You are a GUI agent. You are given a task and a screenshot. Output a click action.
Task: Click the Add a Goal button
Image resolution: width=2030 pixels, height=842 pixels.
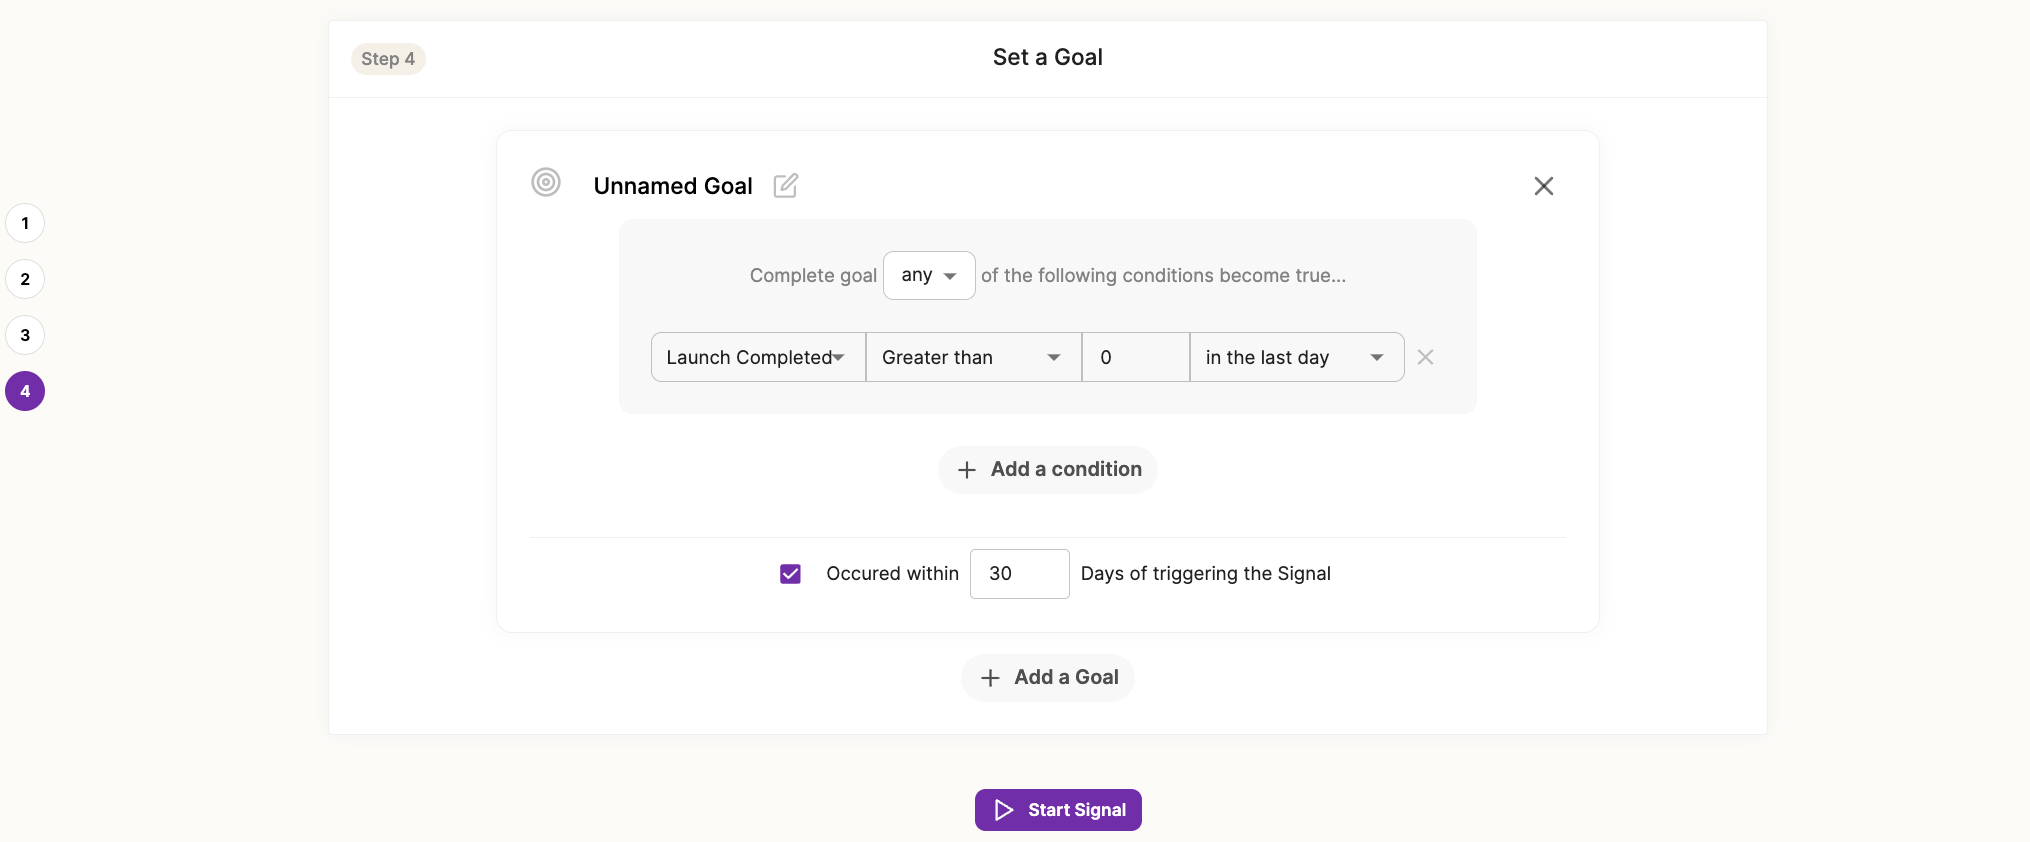pos(1048,678)
